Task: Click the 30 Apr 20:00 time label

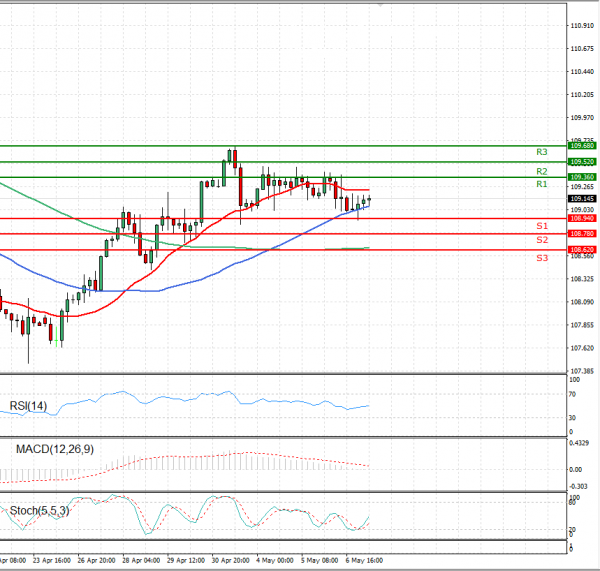Action: (x=230, y=560)
